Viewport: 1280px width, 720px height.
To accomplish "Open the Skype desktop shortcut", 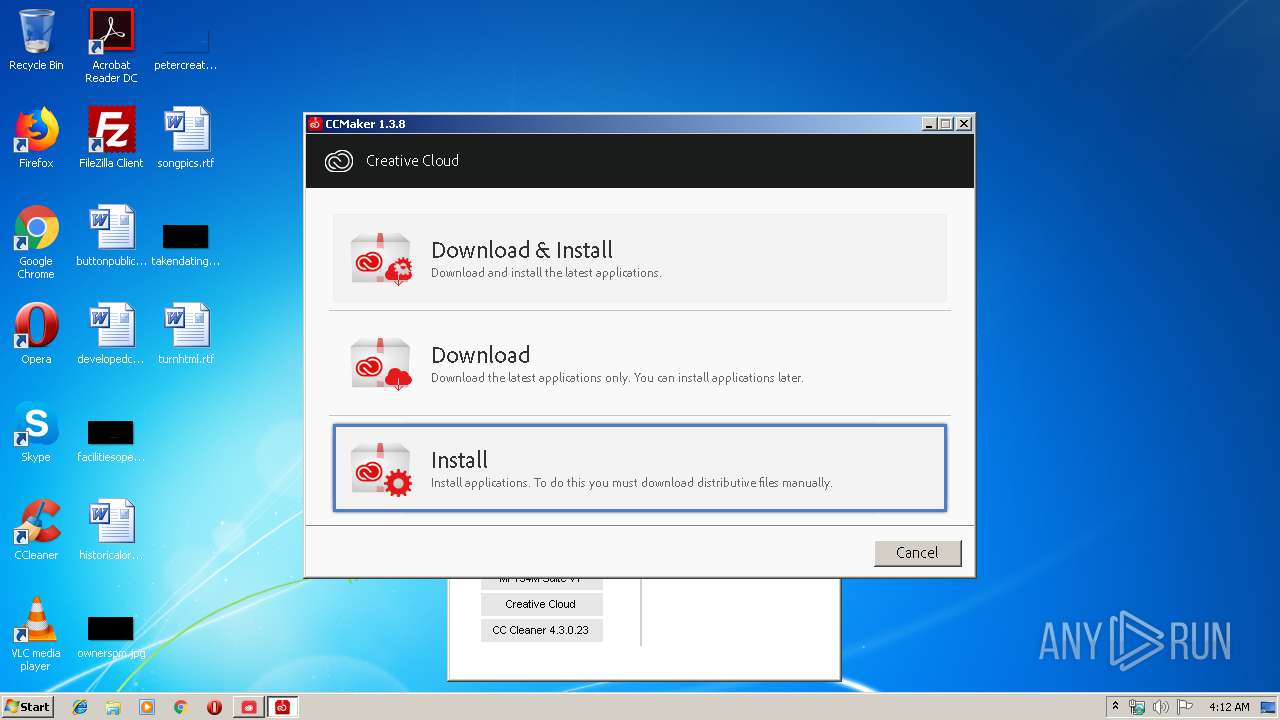I will point(36,432).
